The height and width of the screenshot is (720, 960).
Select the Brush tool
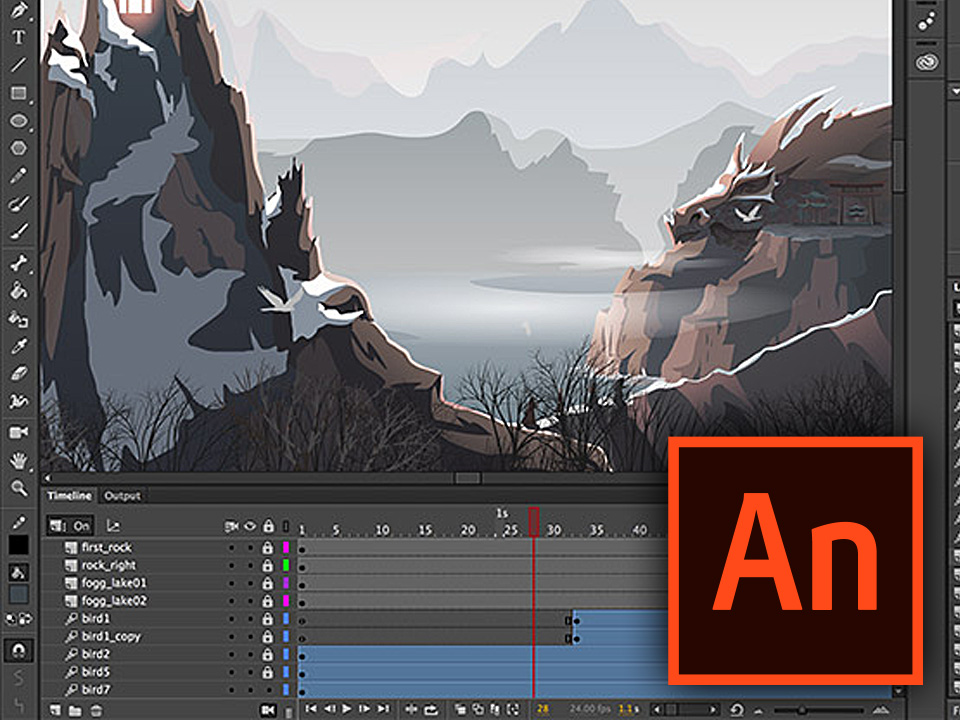pyautogui.click(x=19, y=231)
